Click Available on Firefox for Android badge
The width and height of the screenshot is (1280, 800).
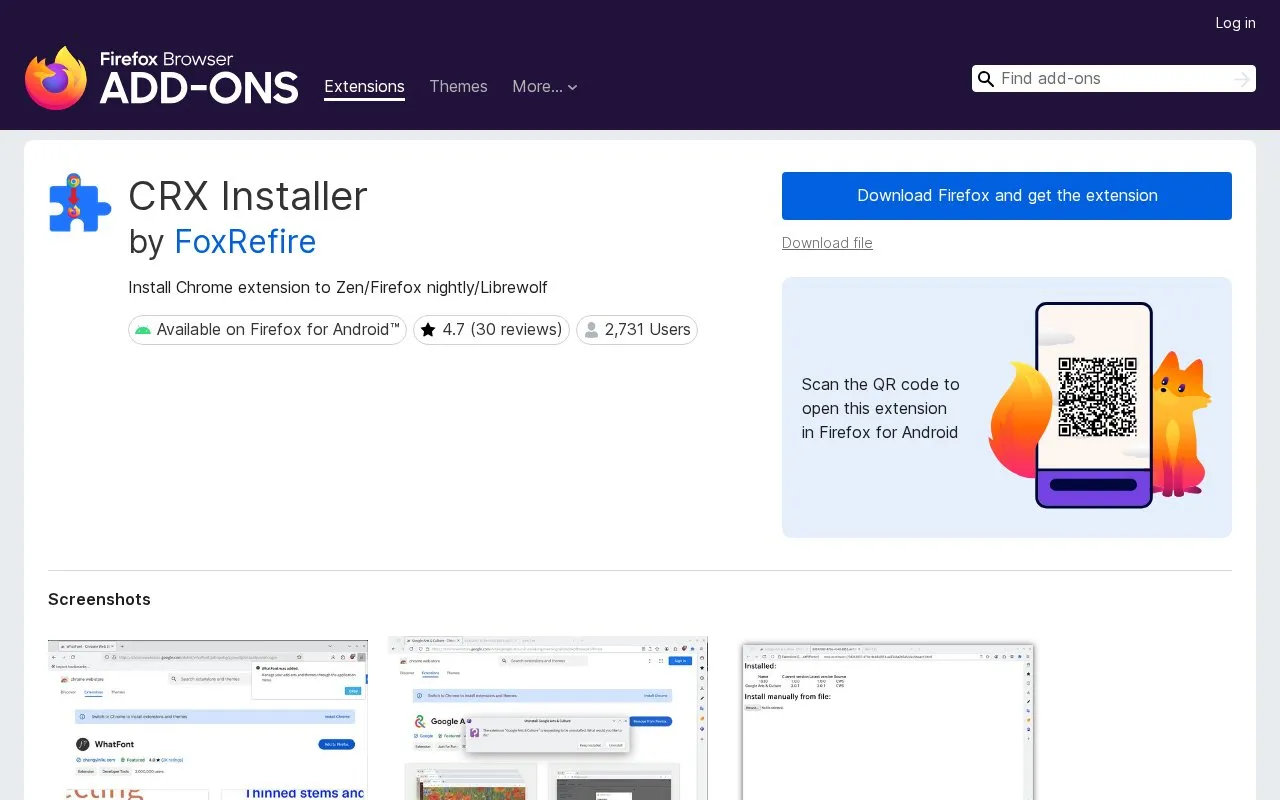pos(267,330)
